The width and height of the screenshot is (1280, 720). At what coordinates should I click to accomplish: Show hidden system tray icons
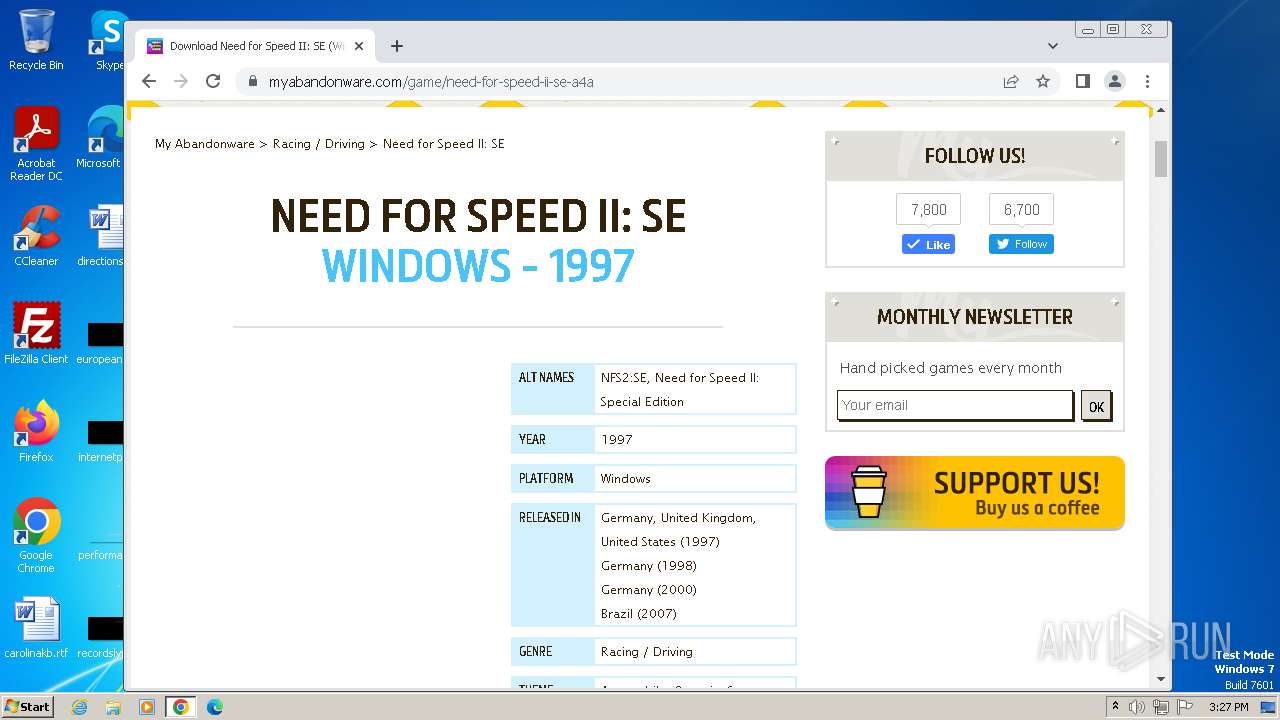pos(1115,707)
